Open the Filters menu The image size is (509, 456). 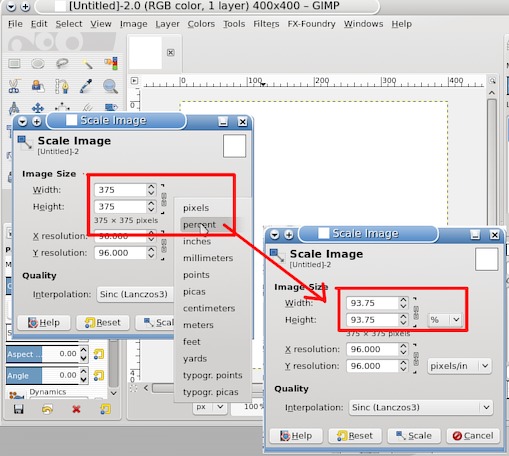coord(266,24)
